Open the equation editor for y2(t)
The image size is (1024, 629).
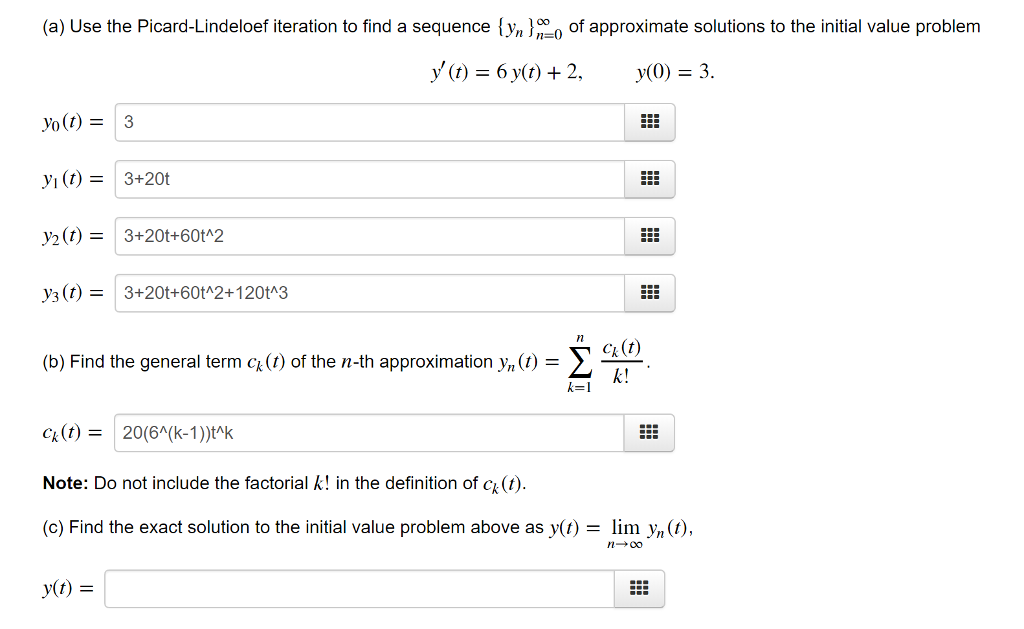click(649, 236)
